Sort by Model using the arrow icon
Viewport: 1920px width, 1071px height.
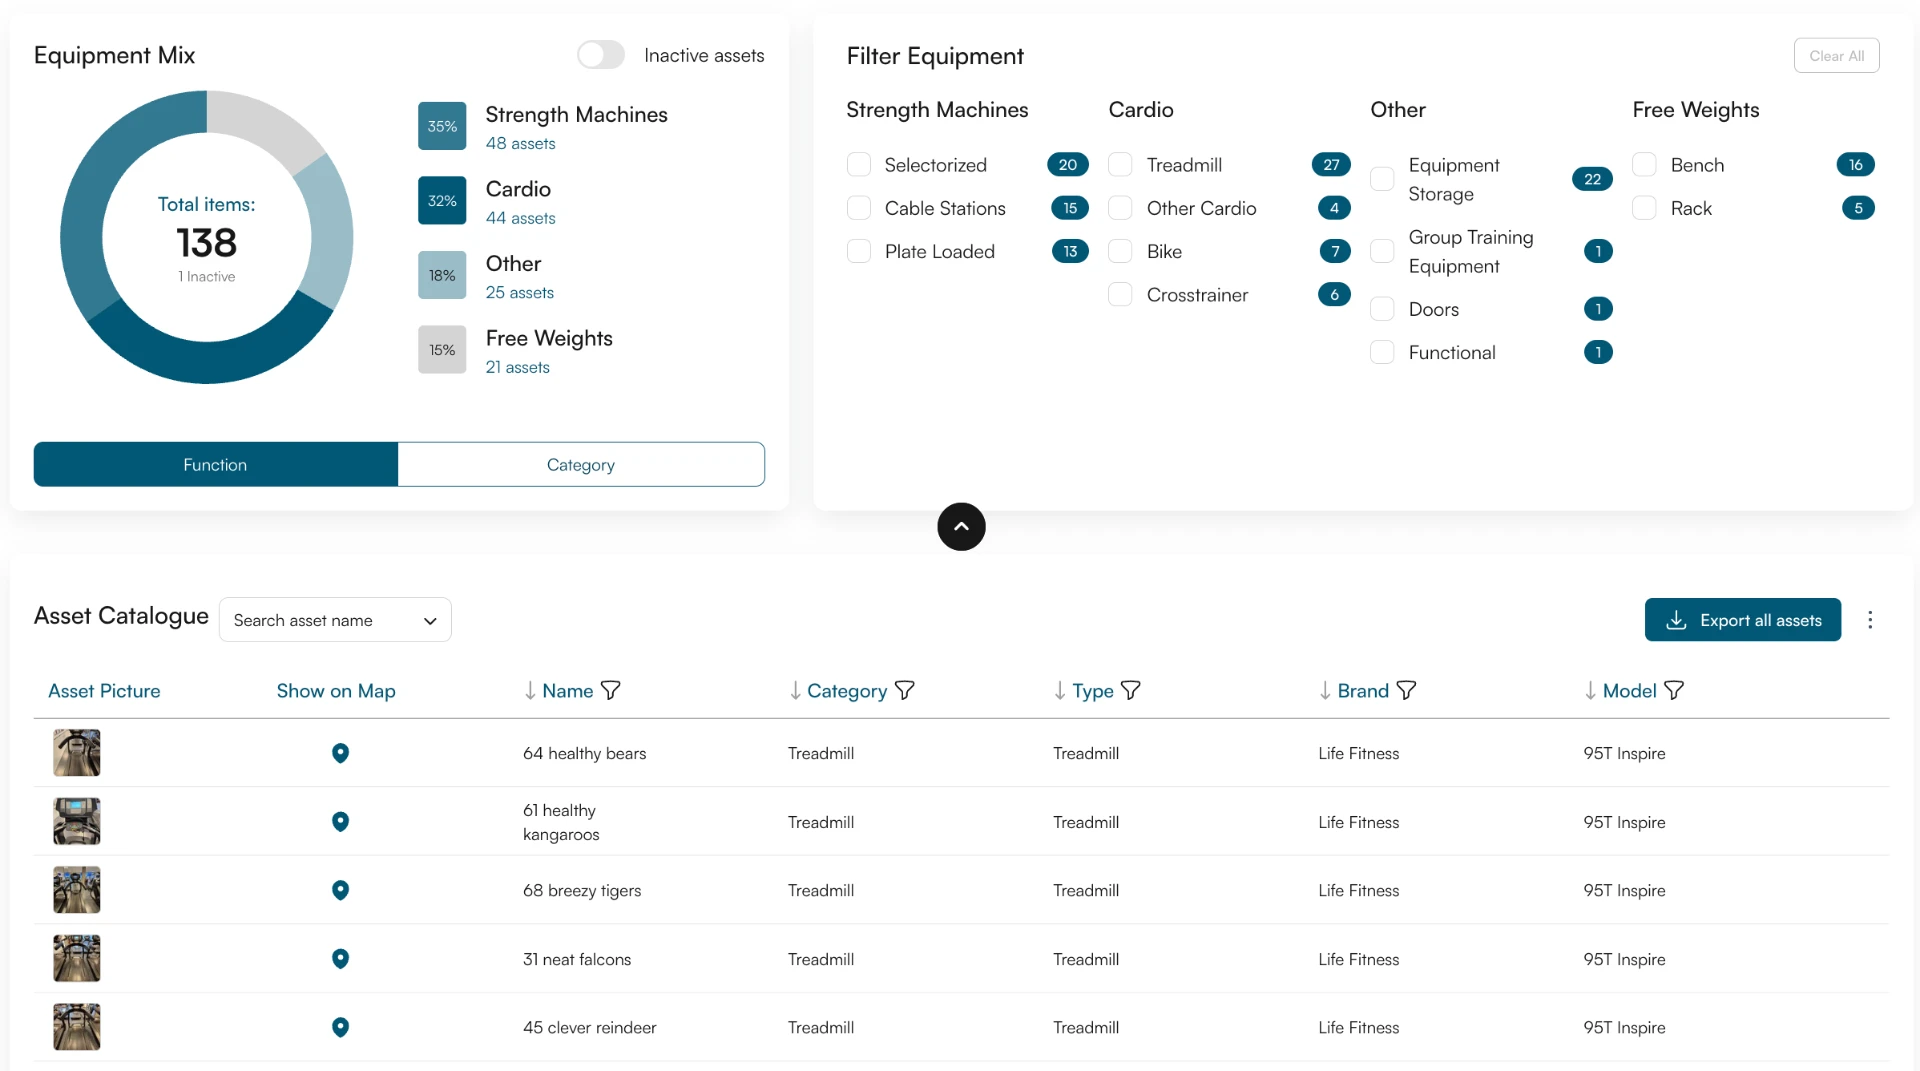pos(1590,690)
